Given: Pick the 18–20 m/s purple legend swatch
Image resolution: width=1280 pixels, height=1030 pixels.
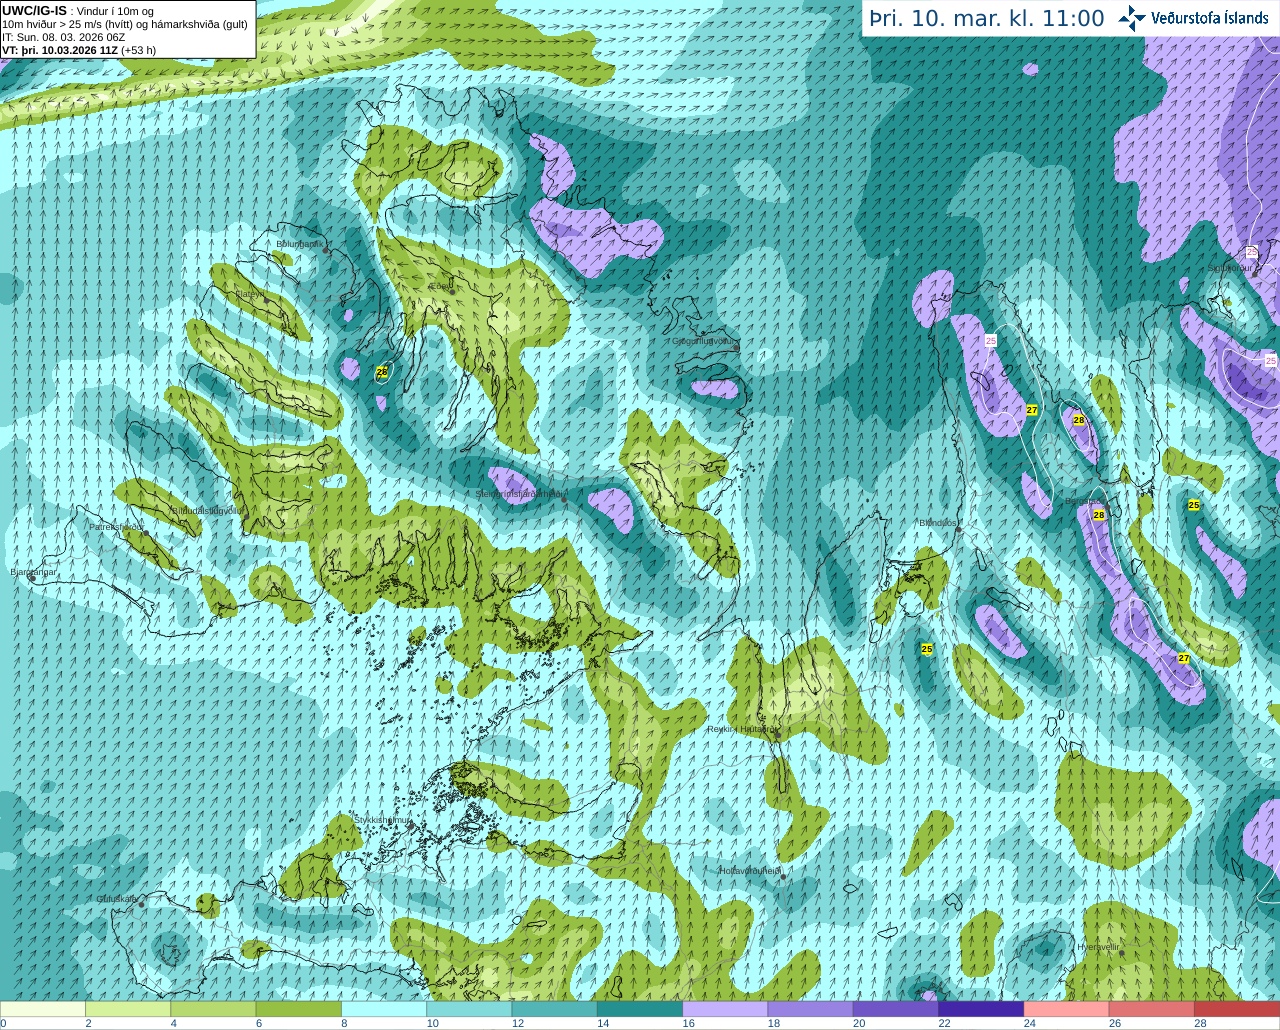Looking at the screenshot, I should click(x=811, y=1009).
